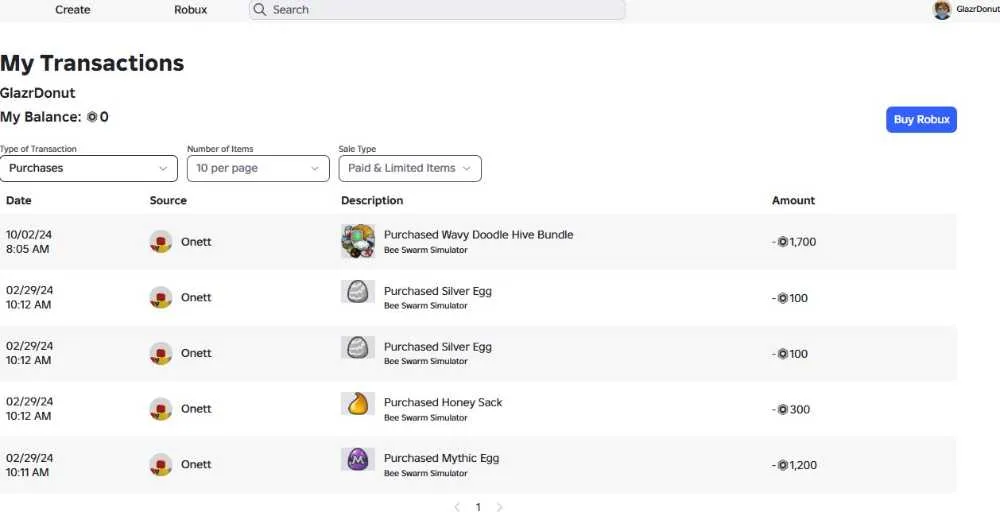The image size is (1000, 512).
Task: Click Onett avatar in 10/02/24 row
Action: coord(161,242)
